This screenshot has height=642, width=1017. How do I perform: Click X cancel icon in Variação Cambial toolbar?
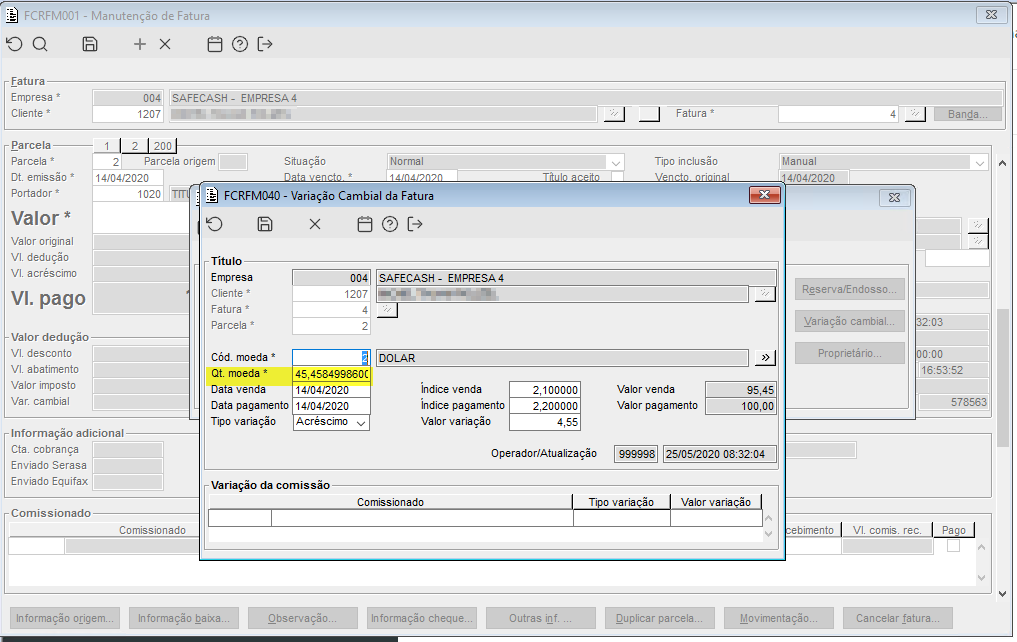315,224
